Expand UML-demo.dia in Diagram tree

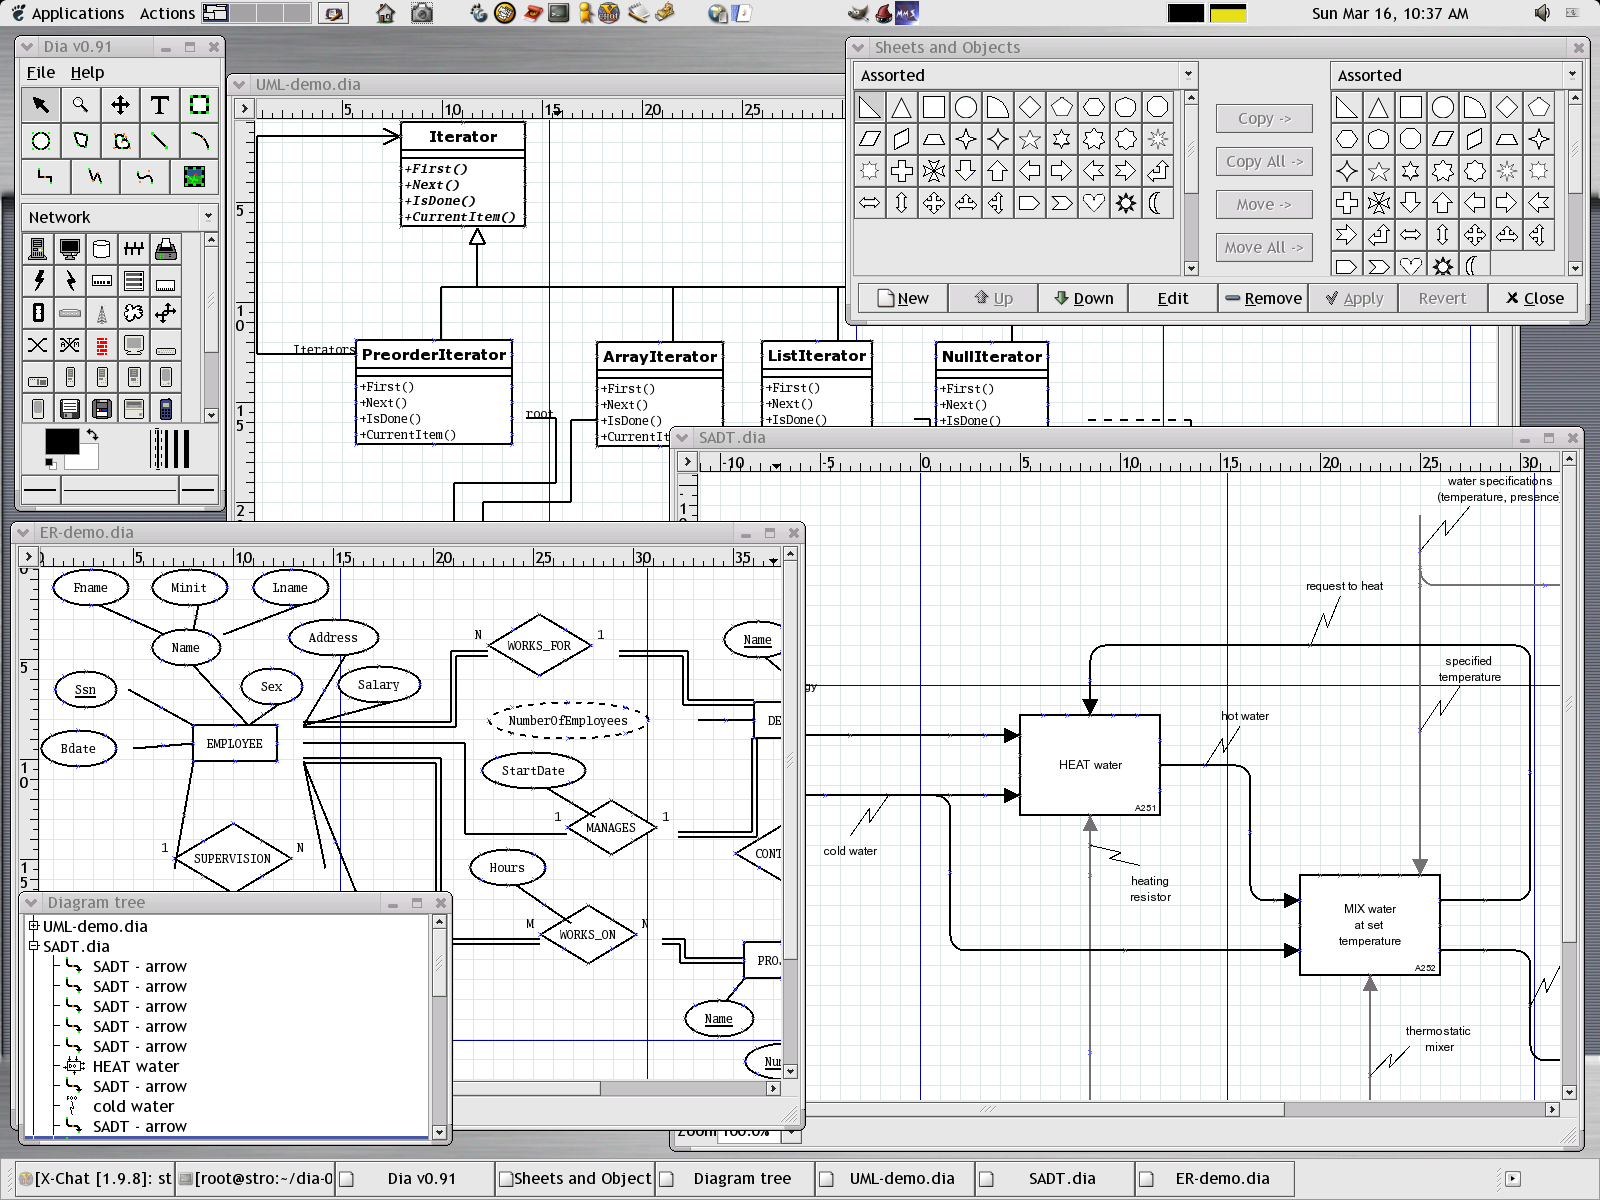tap(34, 926)
